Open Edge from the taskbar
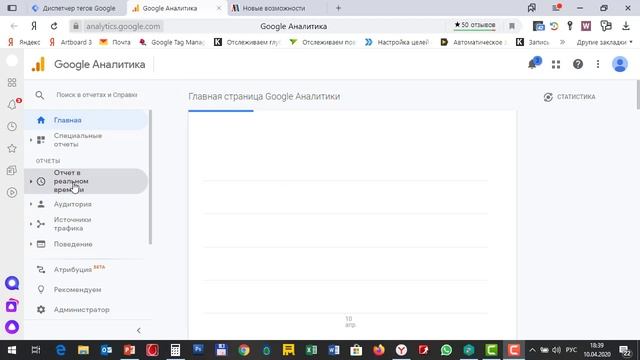Viewport: 640px width, 360px height. 60,350
